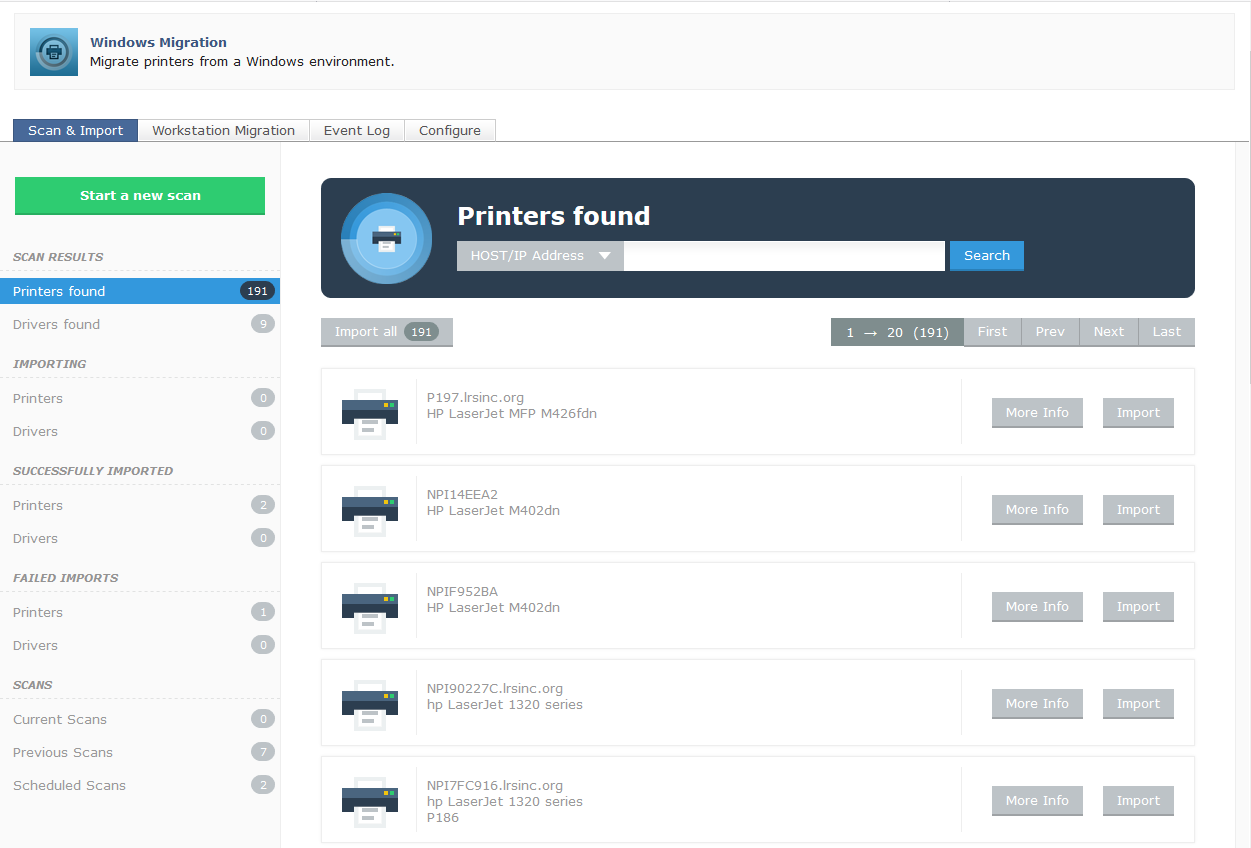Viewport: 1251px width, 848px height.
Task: Click printer icon for NPI7FC916.lrsinc.org
Action: point(369,800)
